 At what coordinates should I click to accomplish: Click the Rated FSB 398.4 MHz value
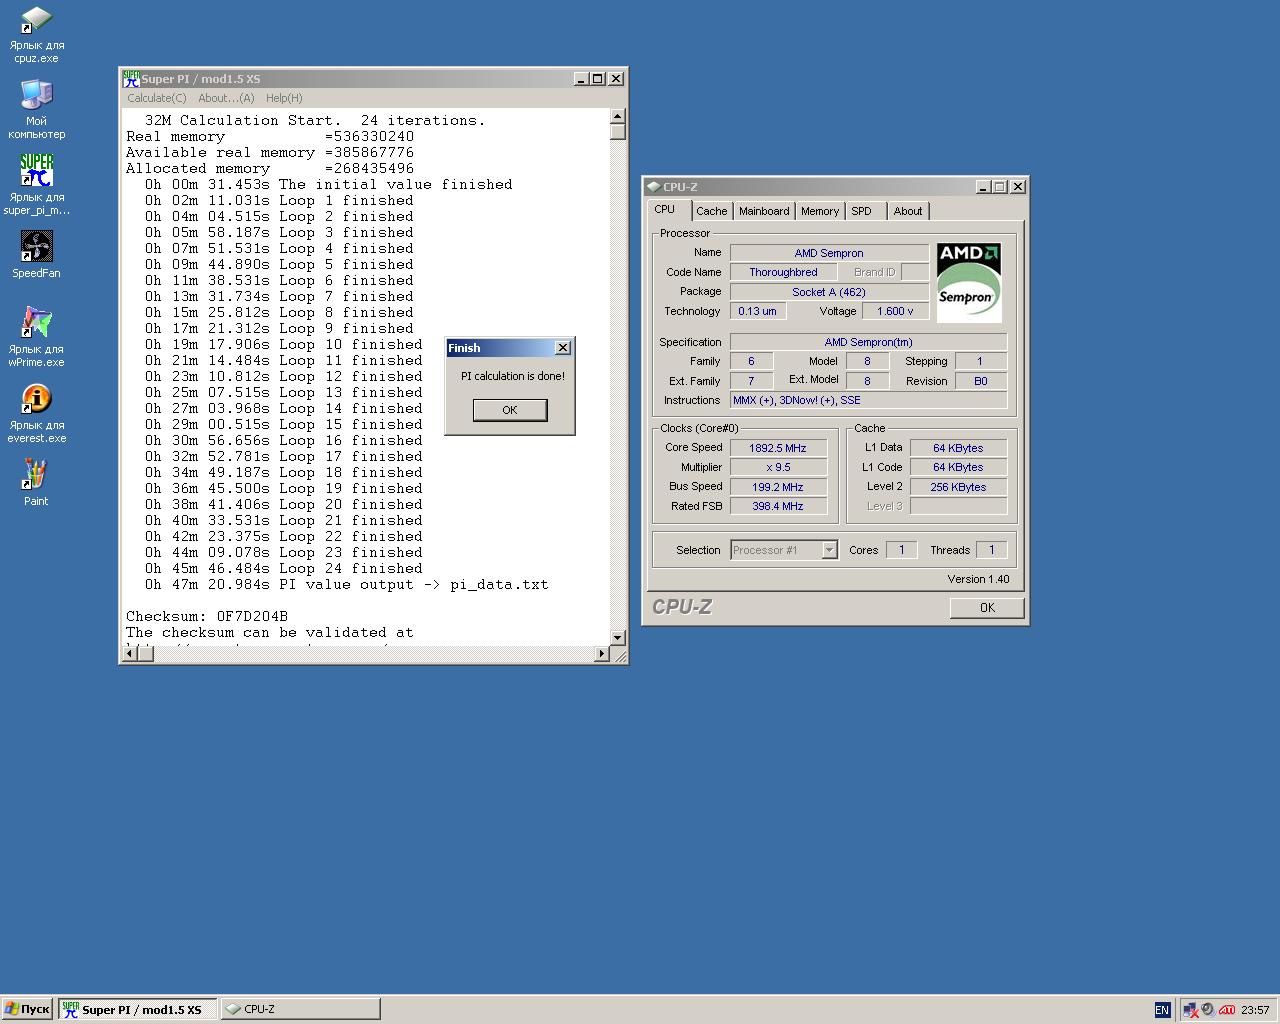pyautogui.click(x=778, y=506)
